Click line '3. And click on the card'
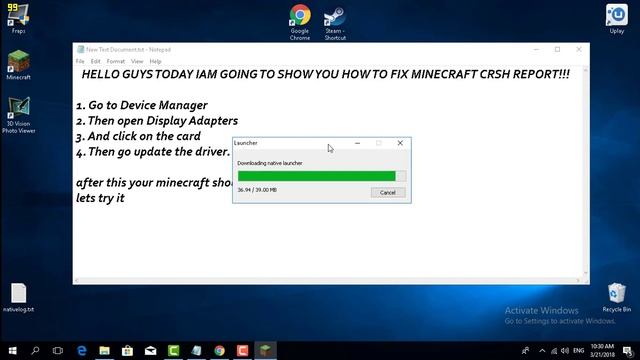The width and height of the screenshot is (640, 360). 138,136
